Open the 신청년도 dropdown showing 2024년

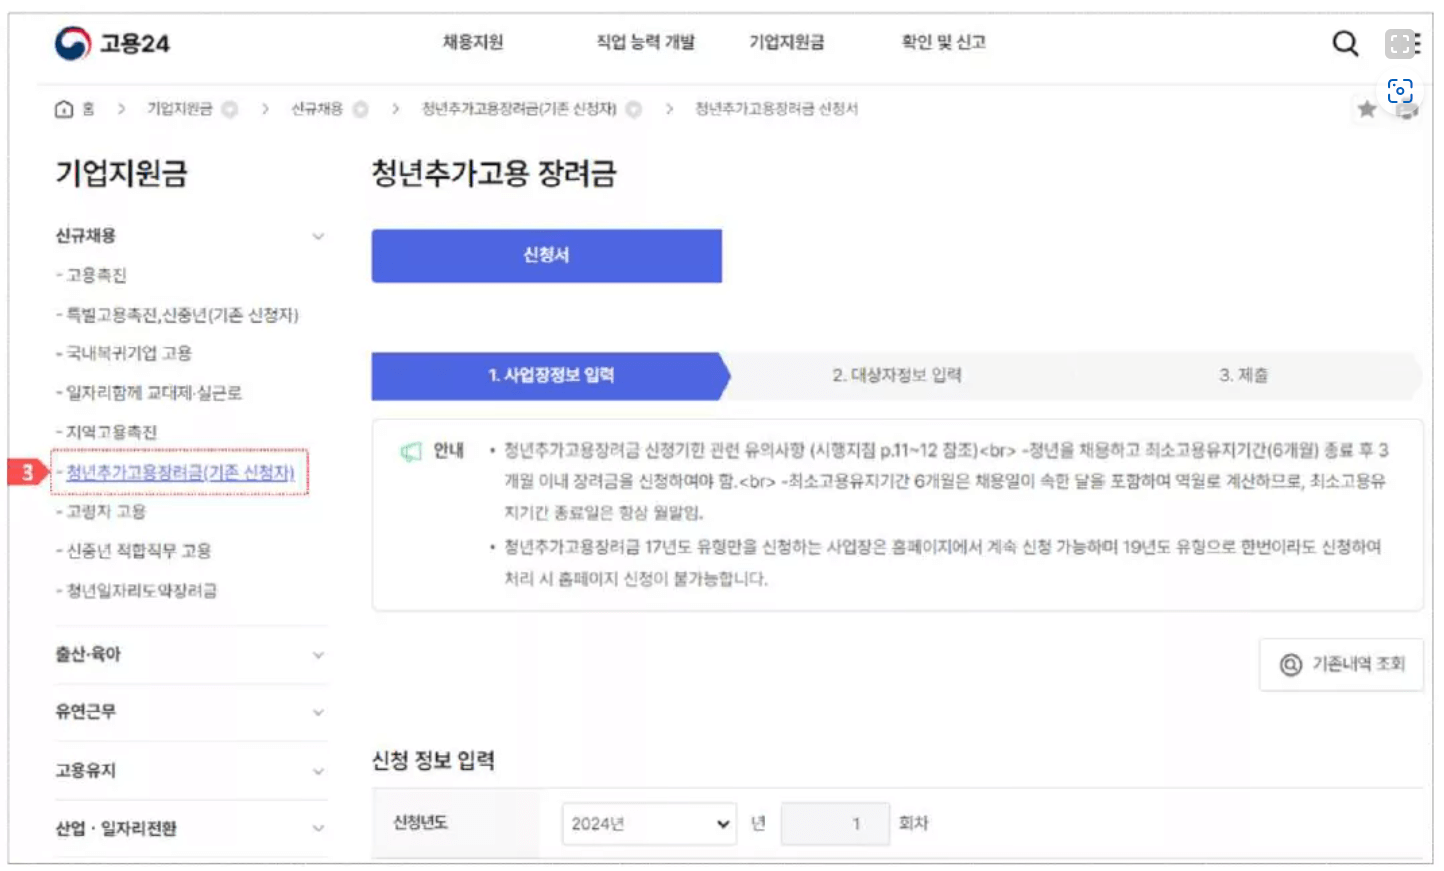648,823
